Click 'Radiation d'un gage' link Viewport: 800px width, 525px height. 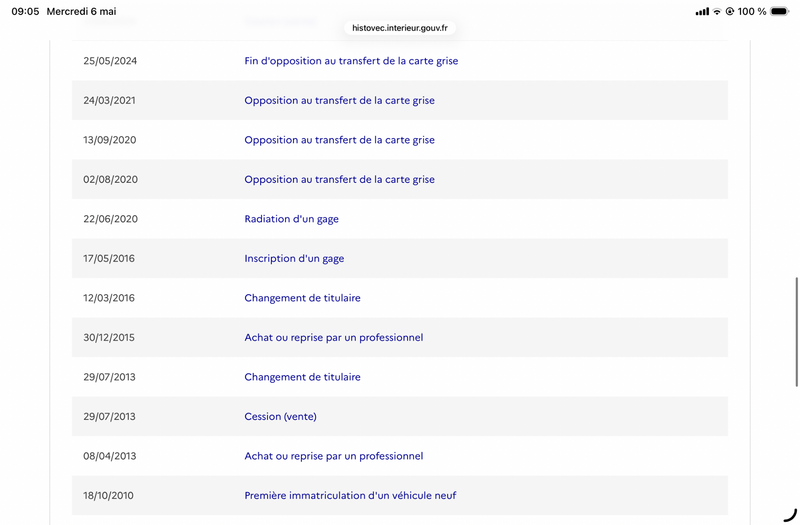pos(291,219)
